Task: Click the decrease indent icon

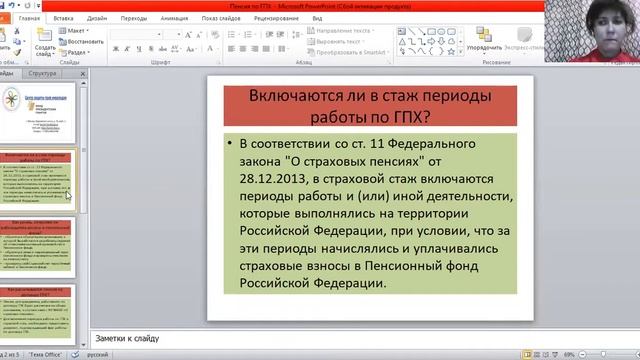Action: (x=269, y=35)
